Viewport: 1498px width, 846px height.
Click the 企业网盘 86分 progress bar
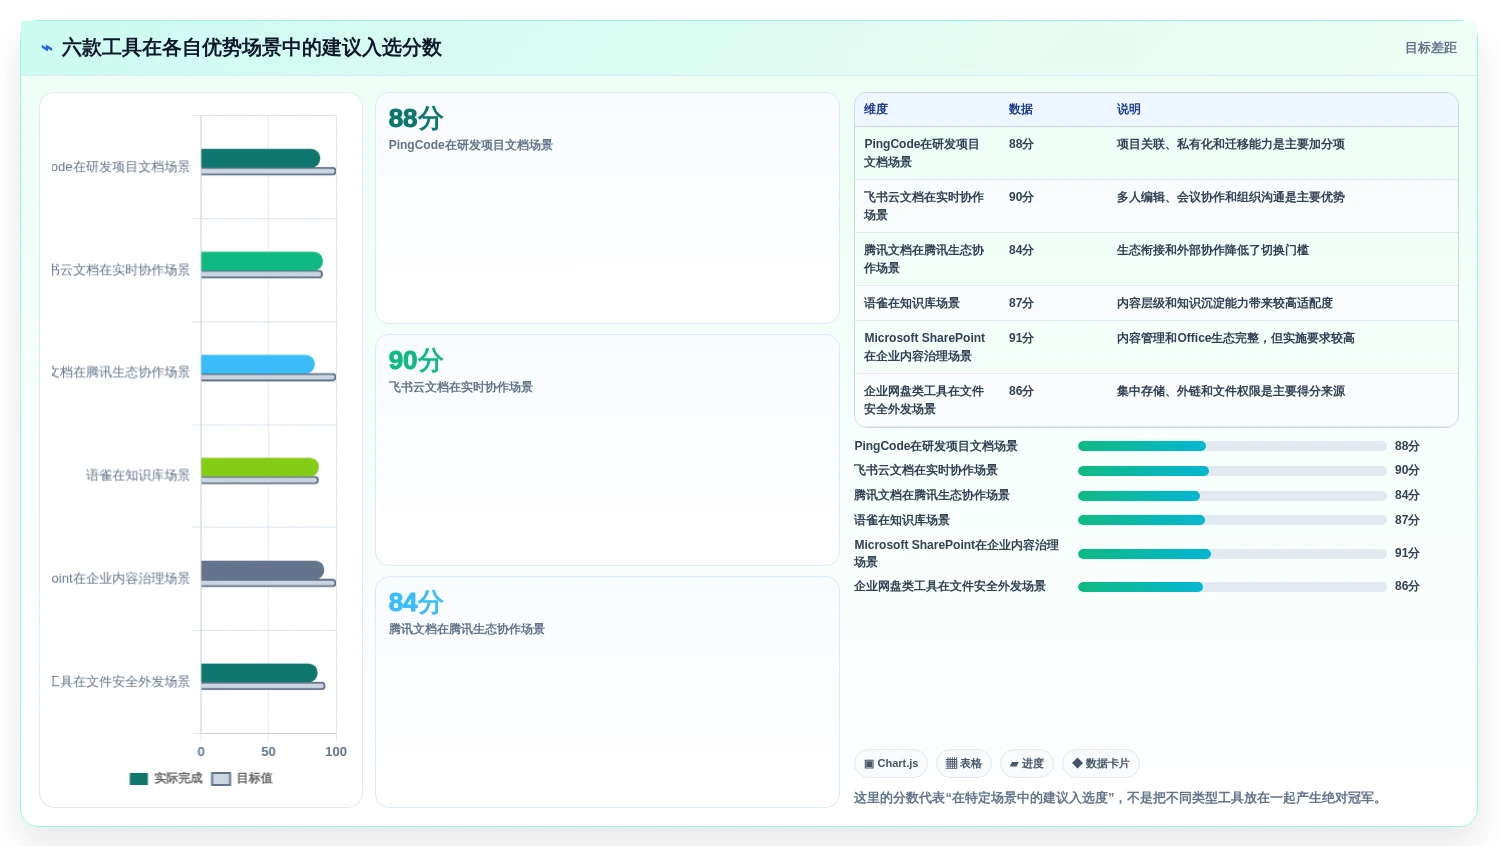click(1232, 586)
